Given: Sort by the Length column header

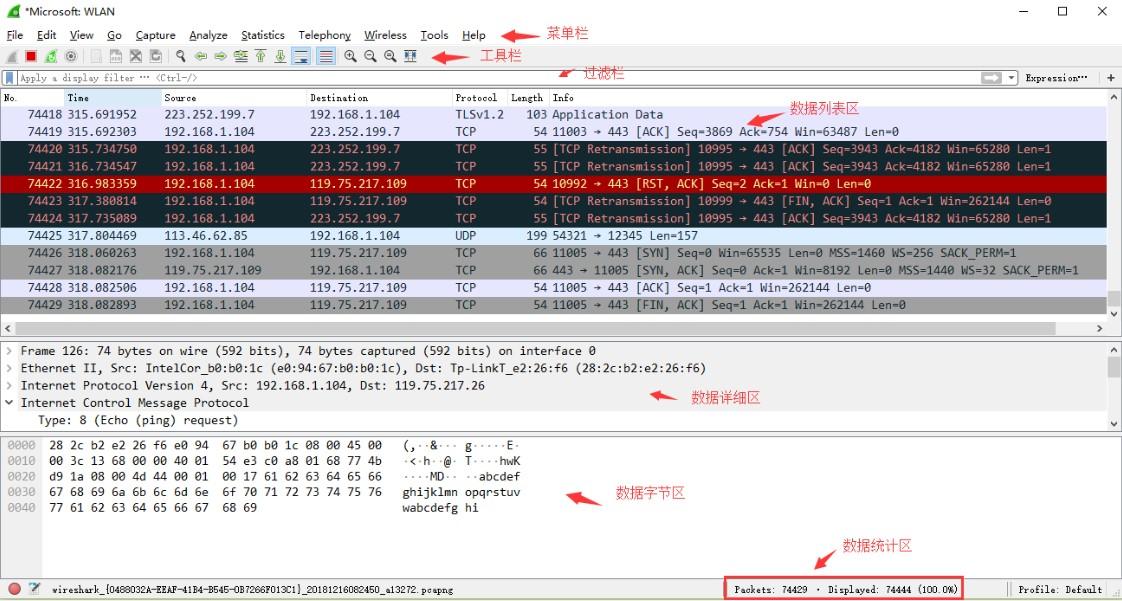Looking at the screenshot, I should coord(527,98).
